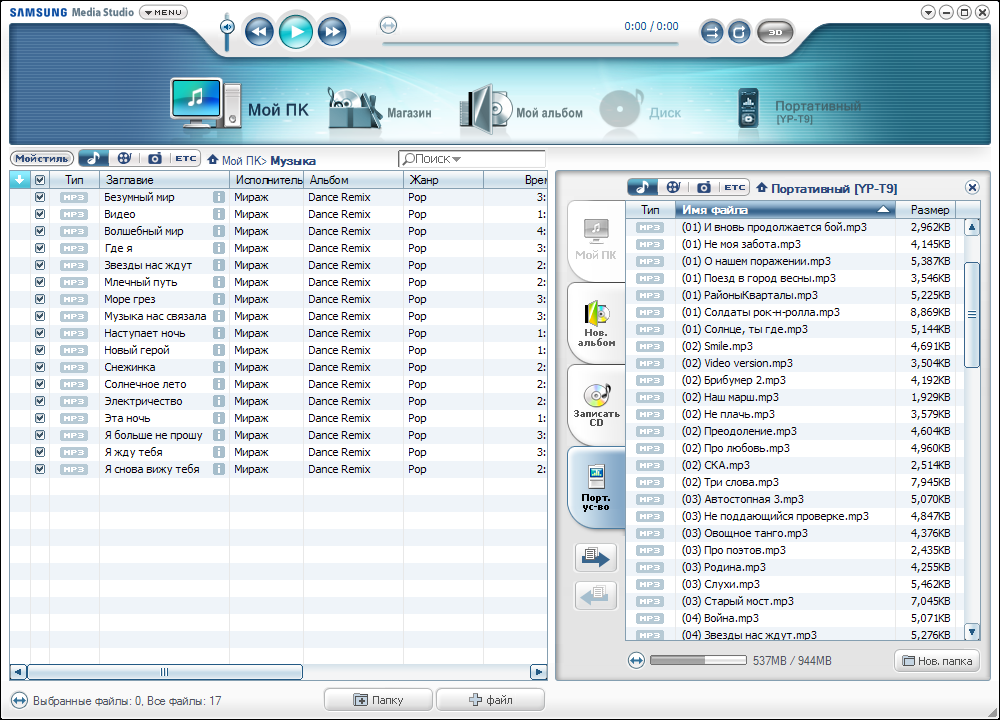
Task: Open the Магазин store section
Action: 380,109
